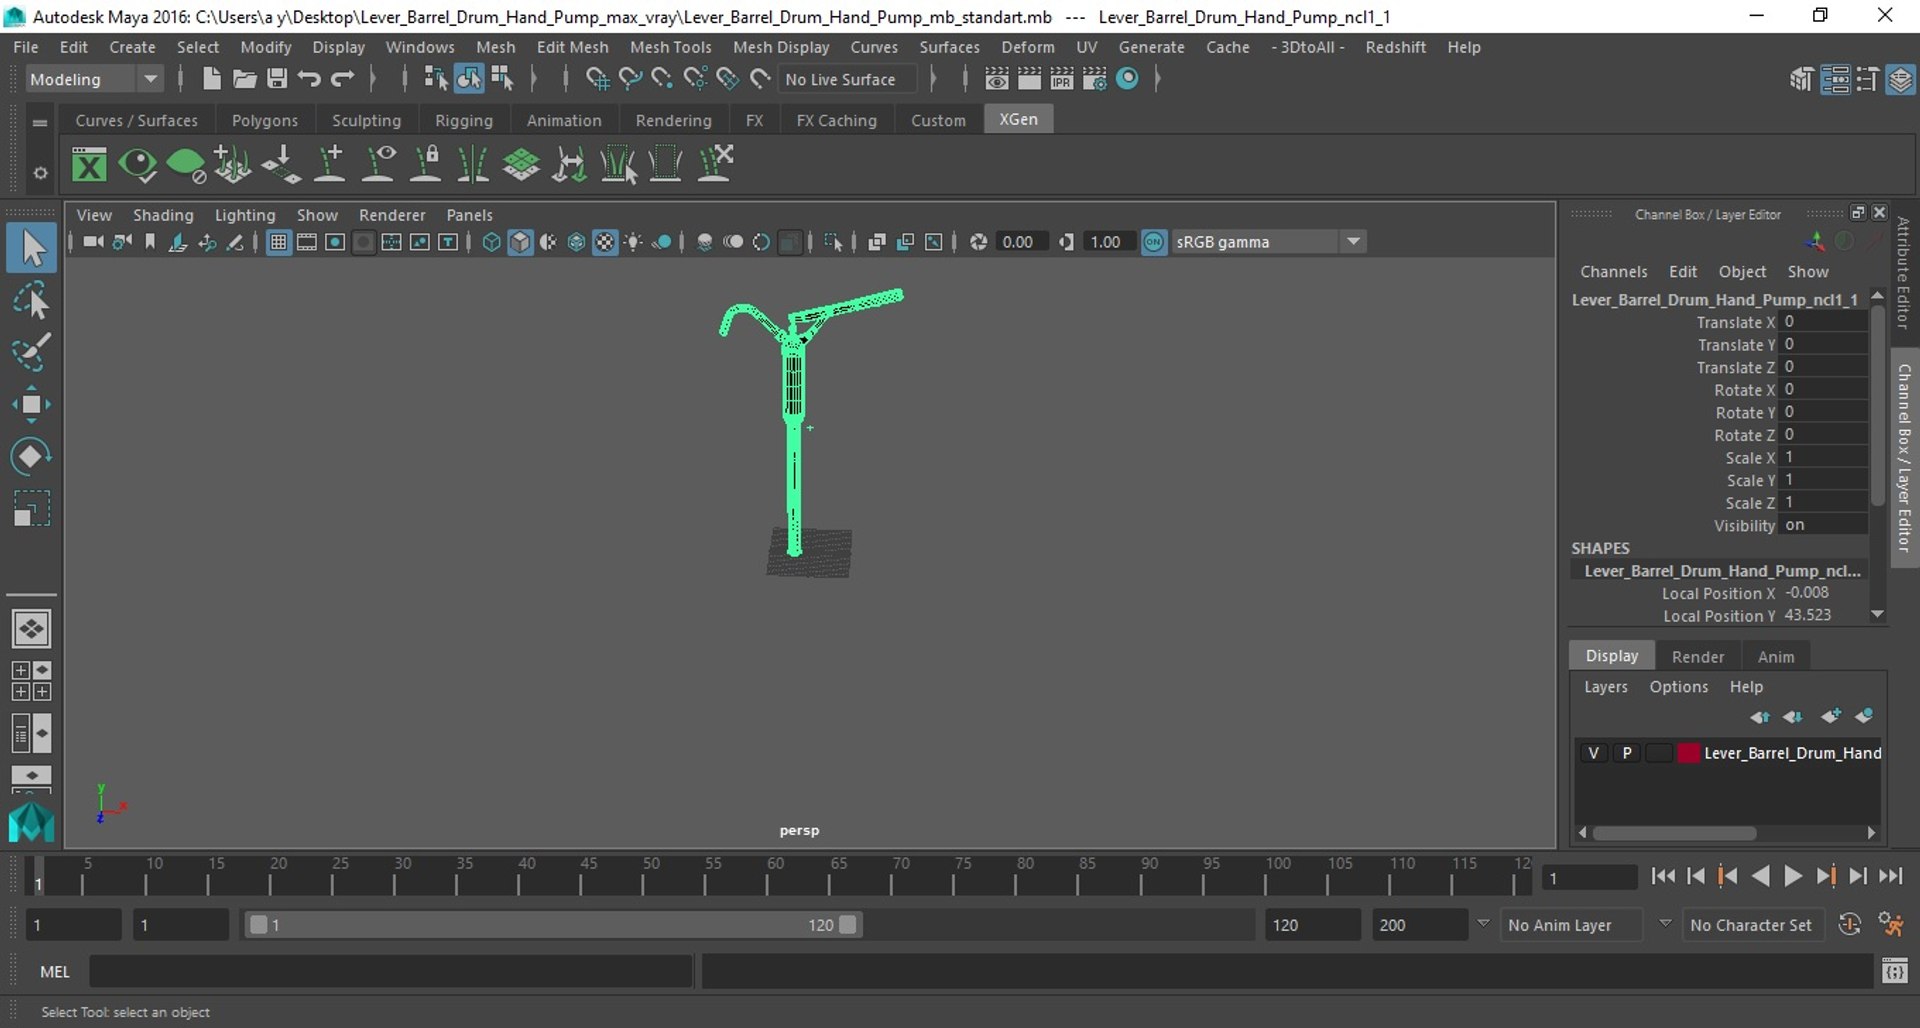1920x1028 pixels.
Task: Go to the end of playback range
Action: [1890, 877]
